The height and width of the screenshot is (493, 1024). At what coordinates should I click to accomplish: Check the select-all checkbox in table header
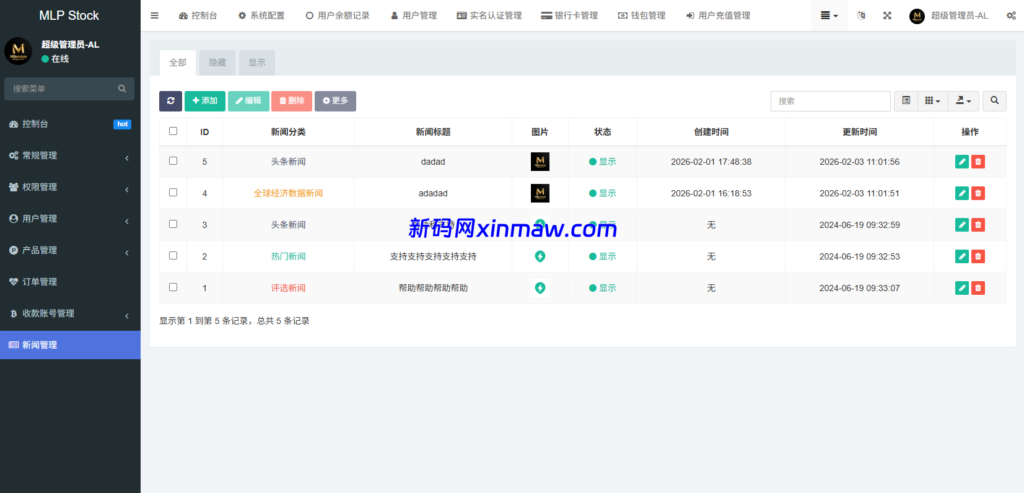[173, 131]
